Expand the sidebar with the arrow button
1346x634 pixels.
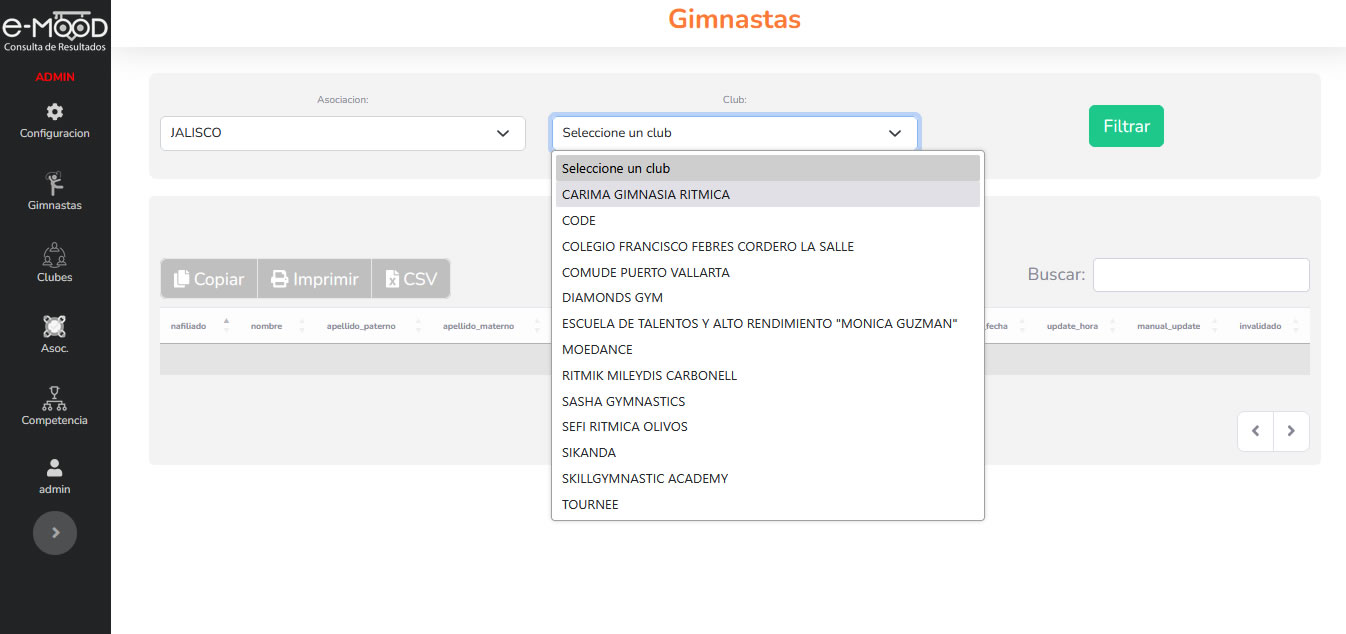55,533
